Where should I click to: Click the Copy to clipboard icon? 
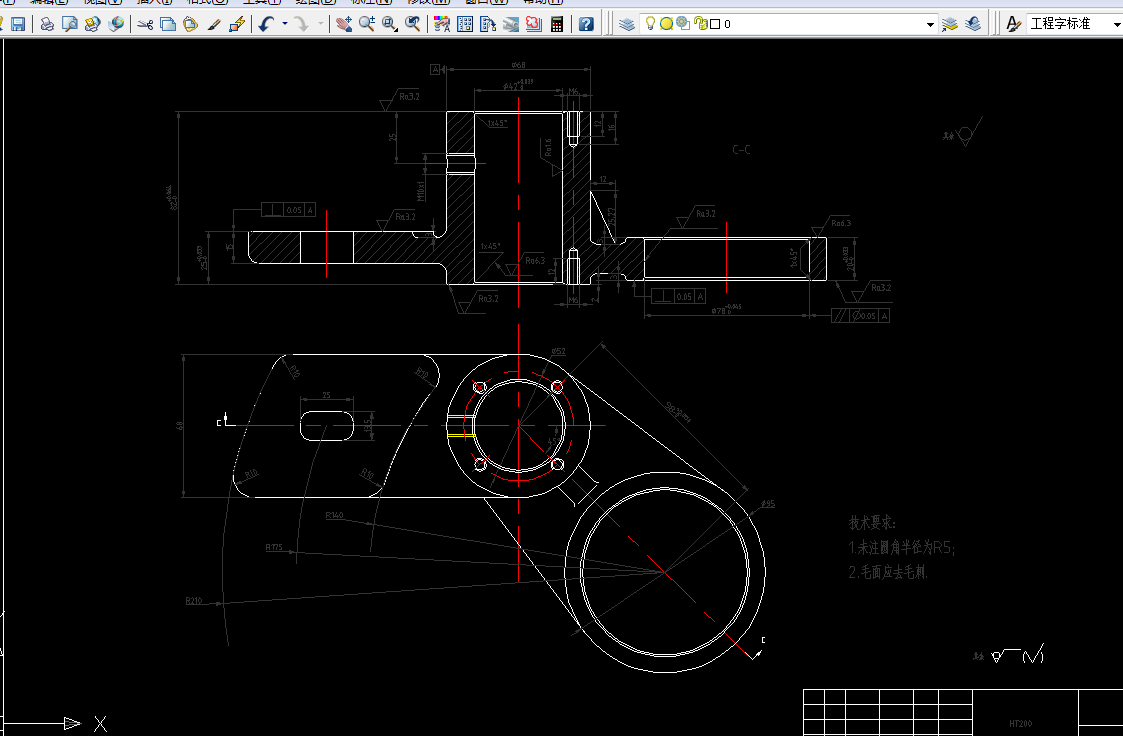coord(168,24)
